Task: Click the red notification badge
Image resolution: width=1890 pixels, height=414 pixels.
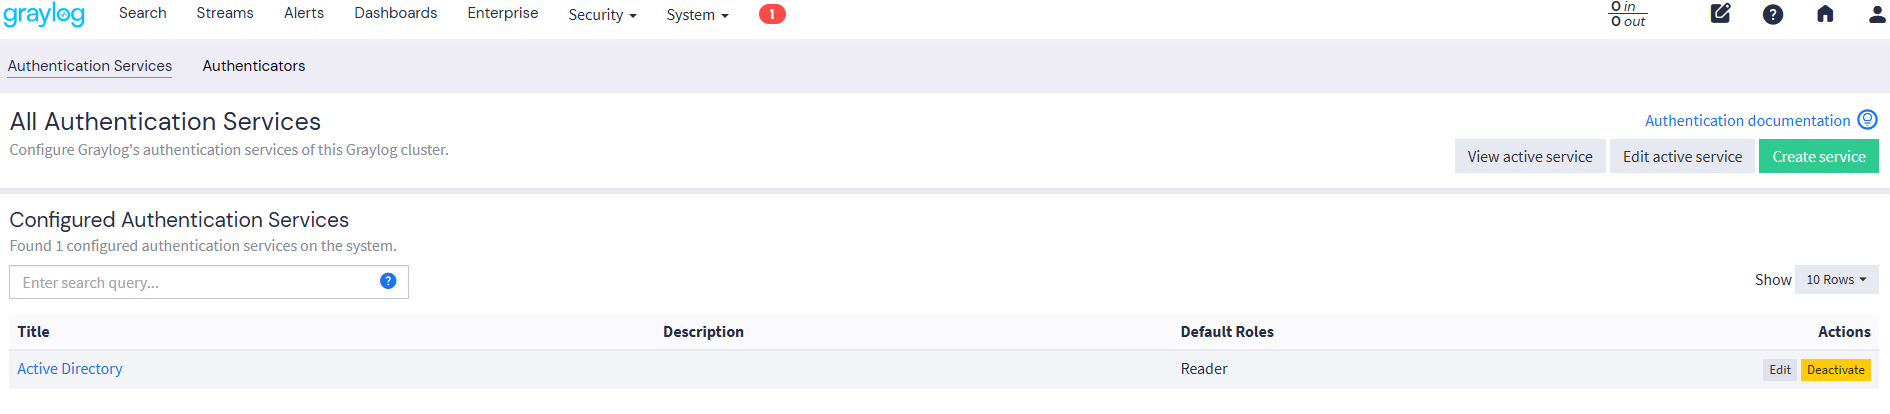Action: (772, 14)
